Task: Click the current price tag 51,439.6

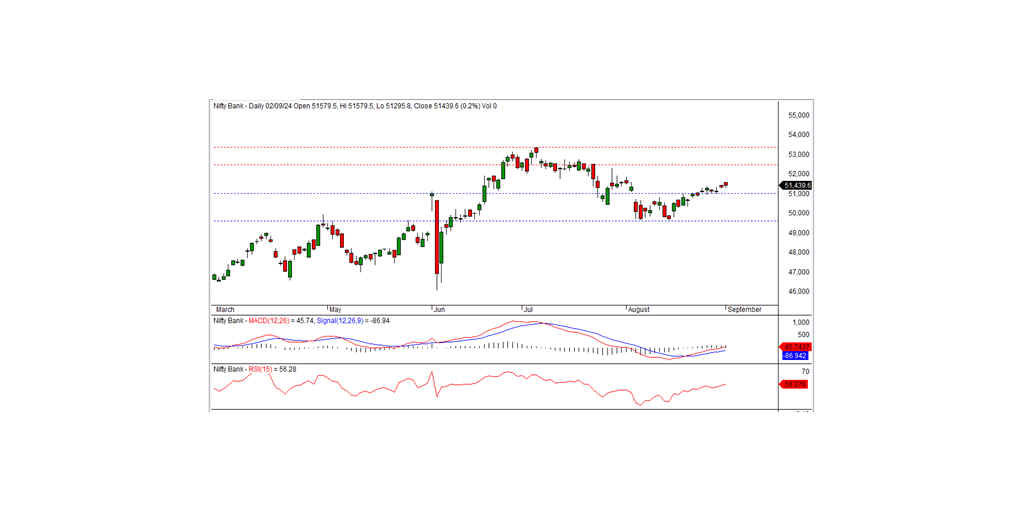Action: (796, 186)
